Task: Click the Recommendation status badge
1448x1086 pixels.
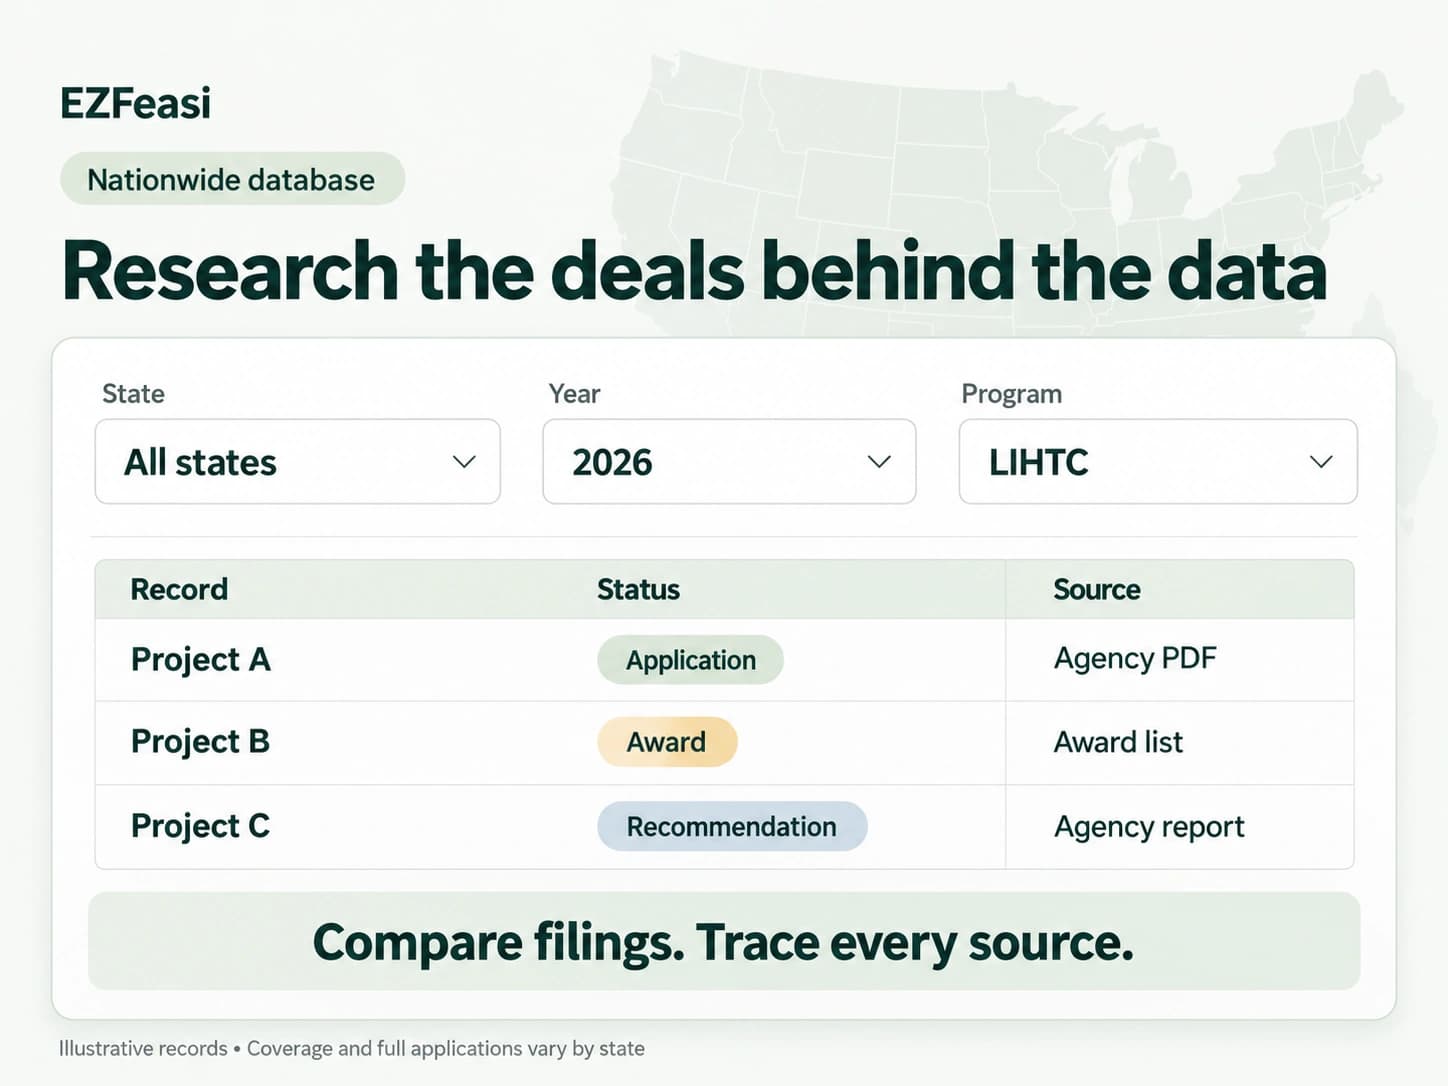Action: pos(732,826)
